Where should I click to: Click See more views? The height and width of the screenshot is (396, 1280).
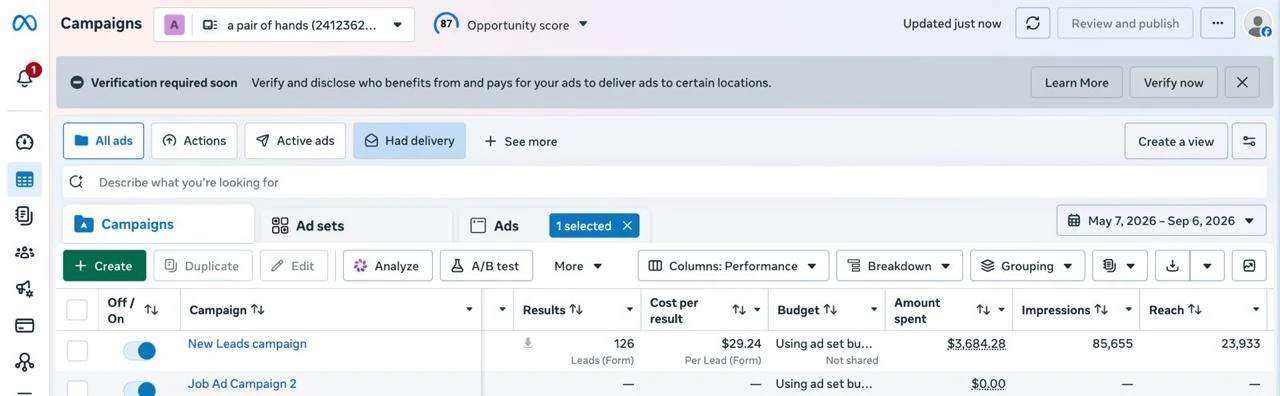click(521, 141)
